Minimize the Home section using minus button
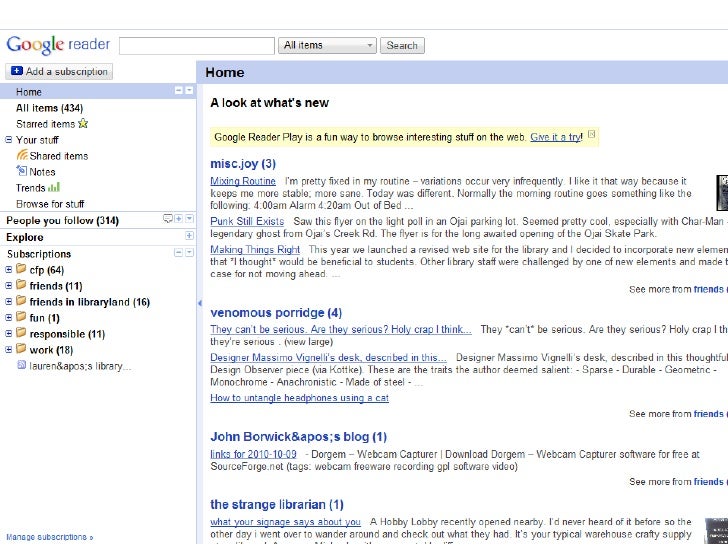This screenshot has height=546, width=728. point(178,91)
